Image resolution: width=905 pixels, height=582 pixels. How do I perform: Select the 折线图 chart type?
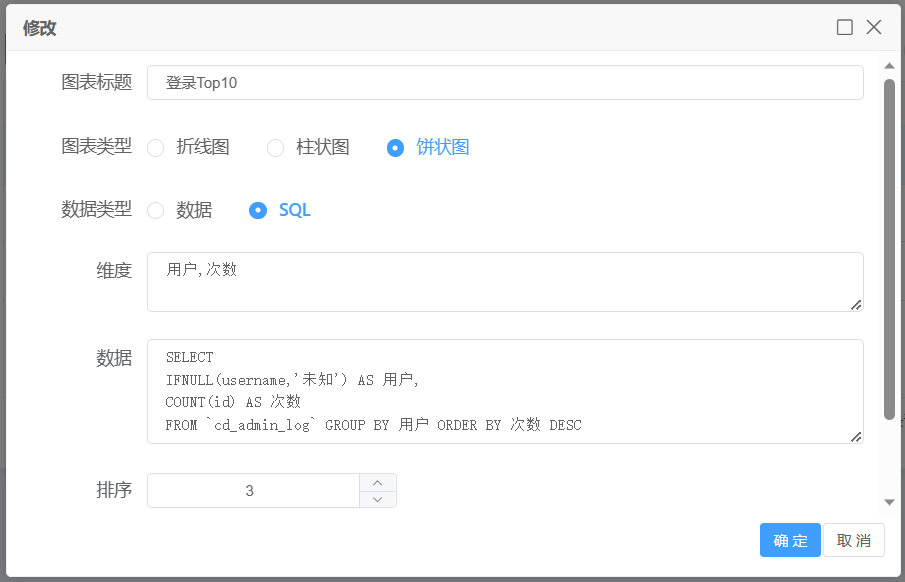tap(156, 148)
